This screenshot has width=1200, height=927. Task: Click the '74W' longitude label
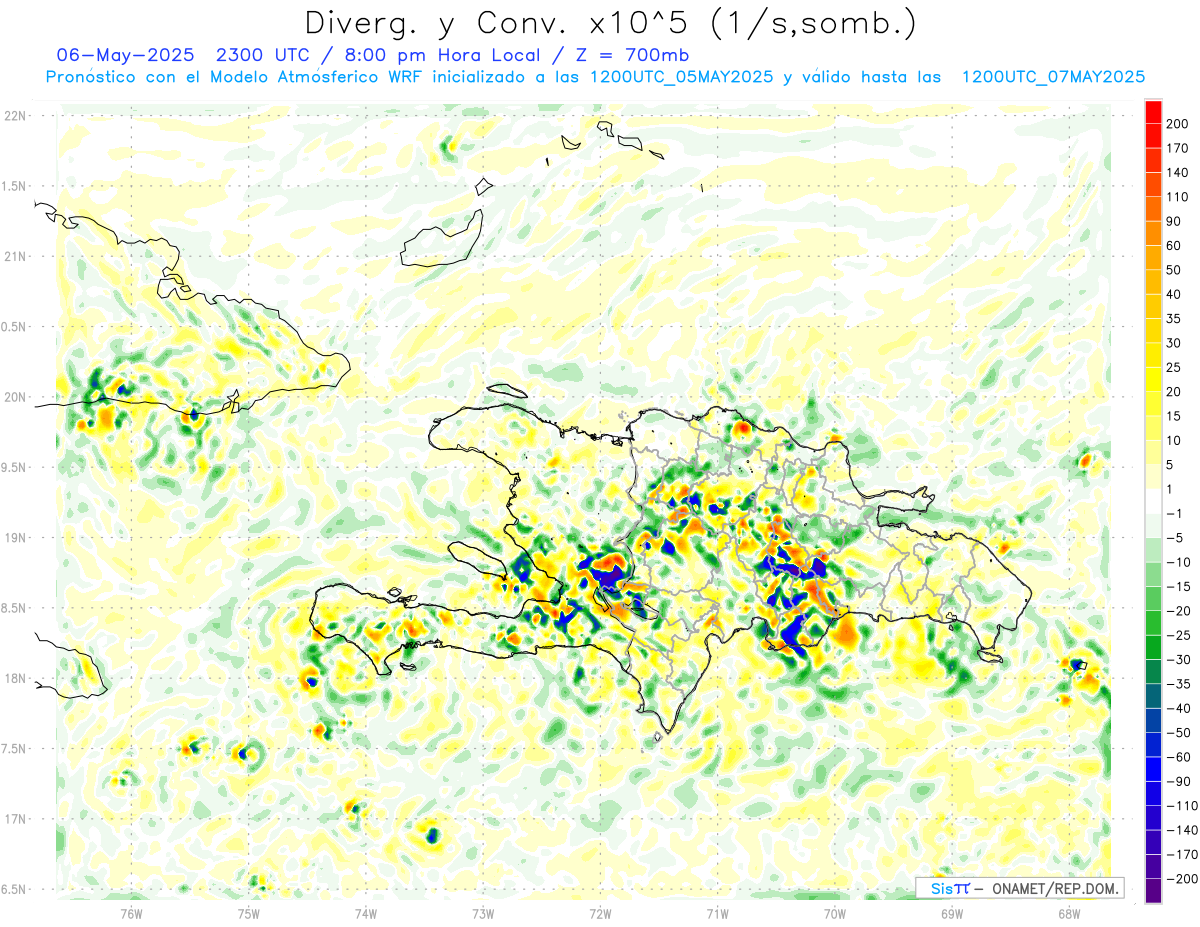point(366,912)
